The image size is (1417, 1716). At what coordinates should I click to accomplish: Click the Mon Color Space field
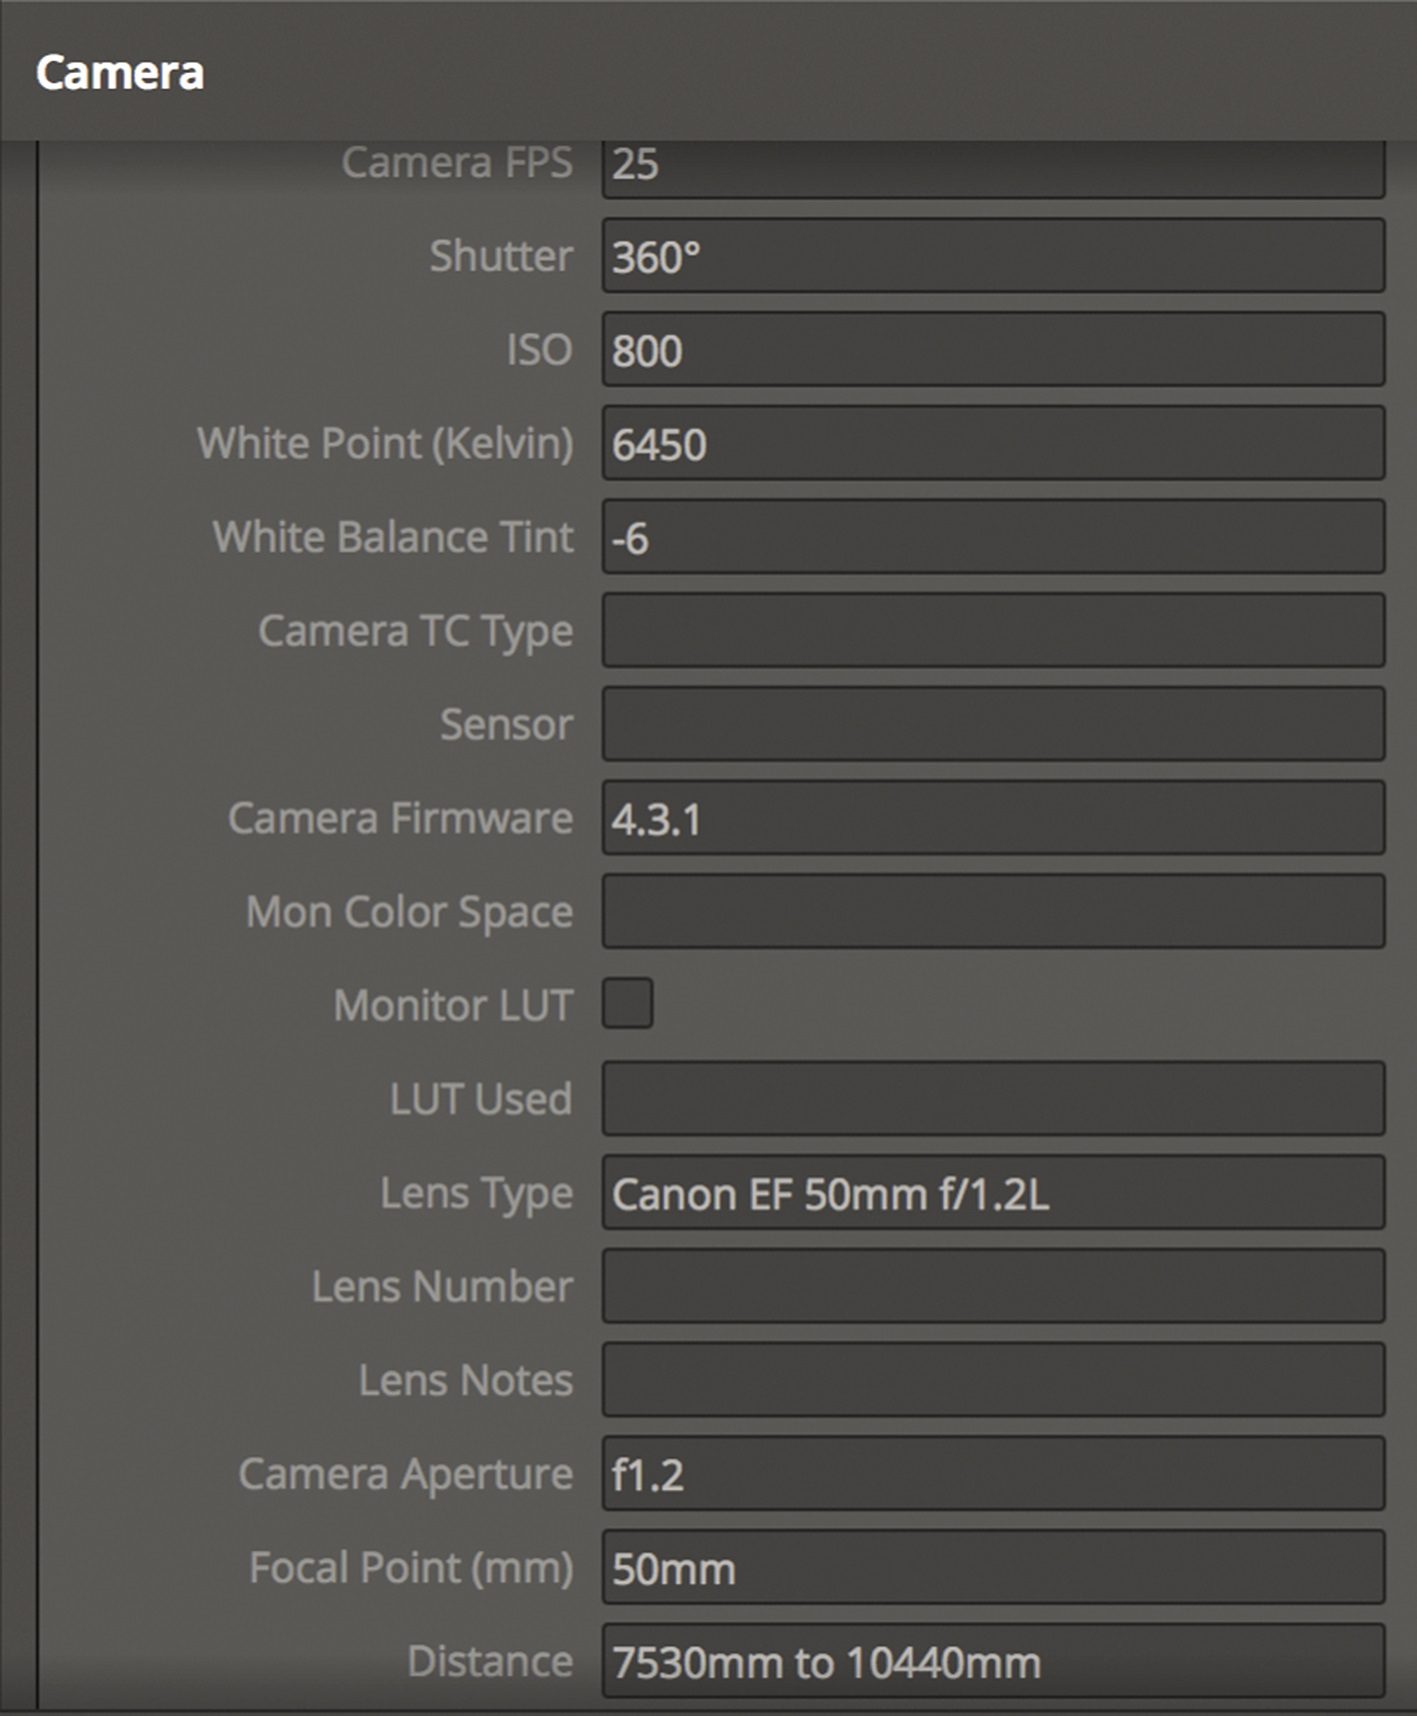pos(992,912)
